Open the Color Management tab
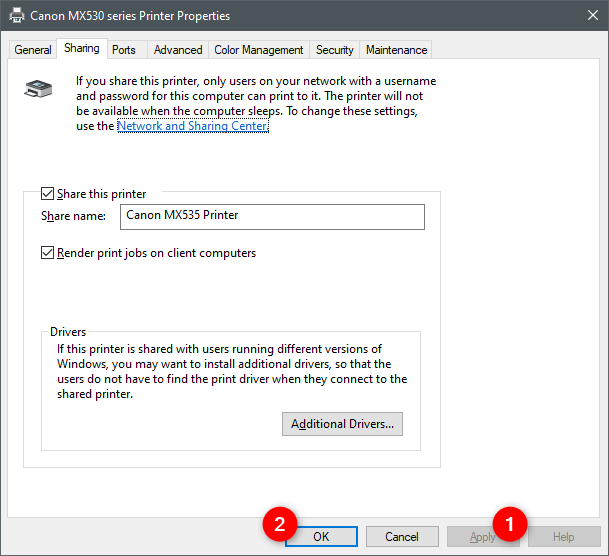 tap(259, 50)
